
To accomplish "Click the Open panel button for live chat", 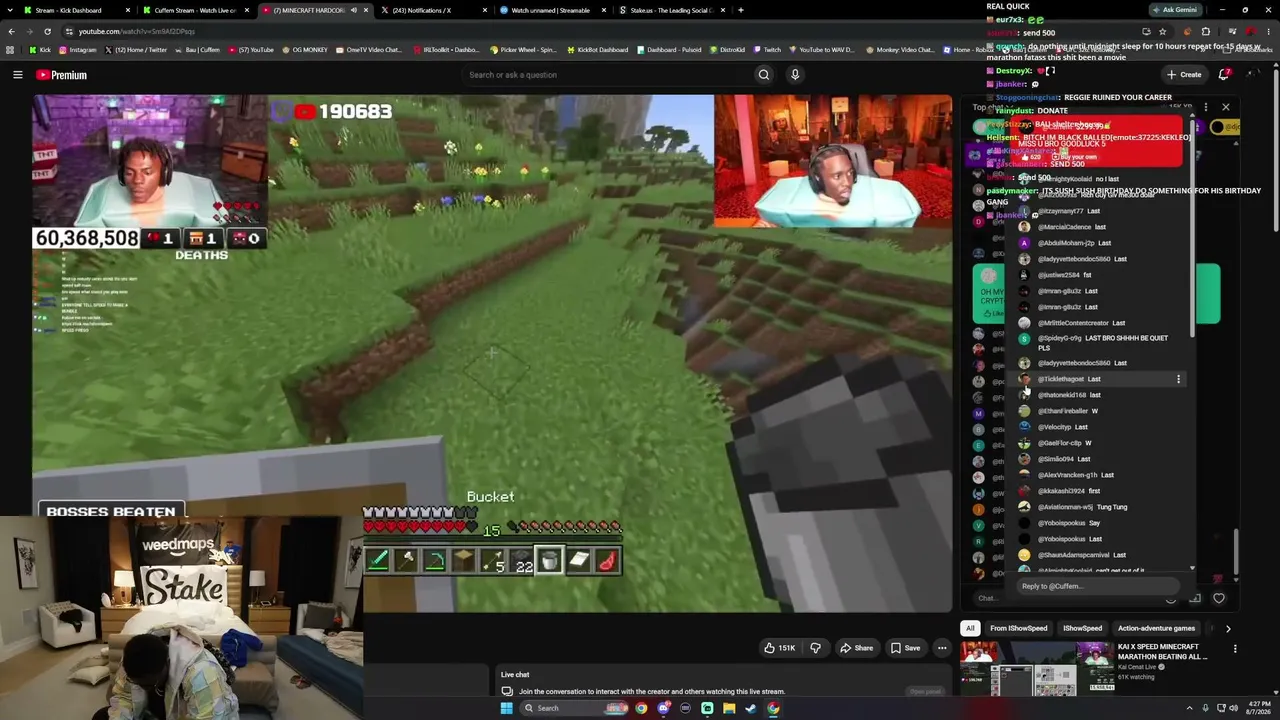I will pyautogui.click(x=925, y=691).
